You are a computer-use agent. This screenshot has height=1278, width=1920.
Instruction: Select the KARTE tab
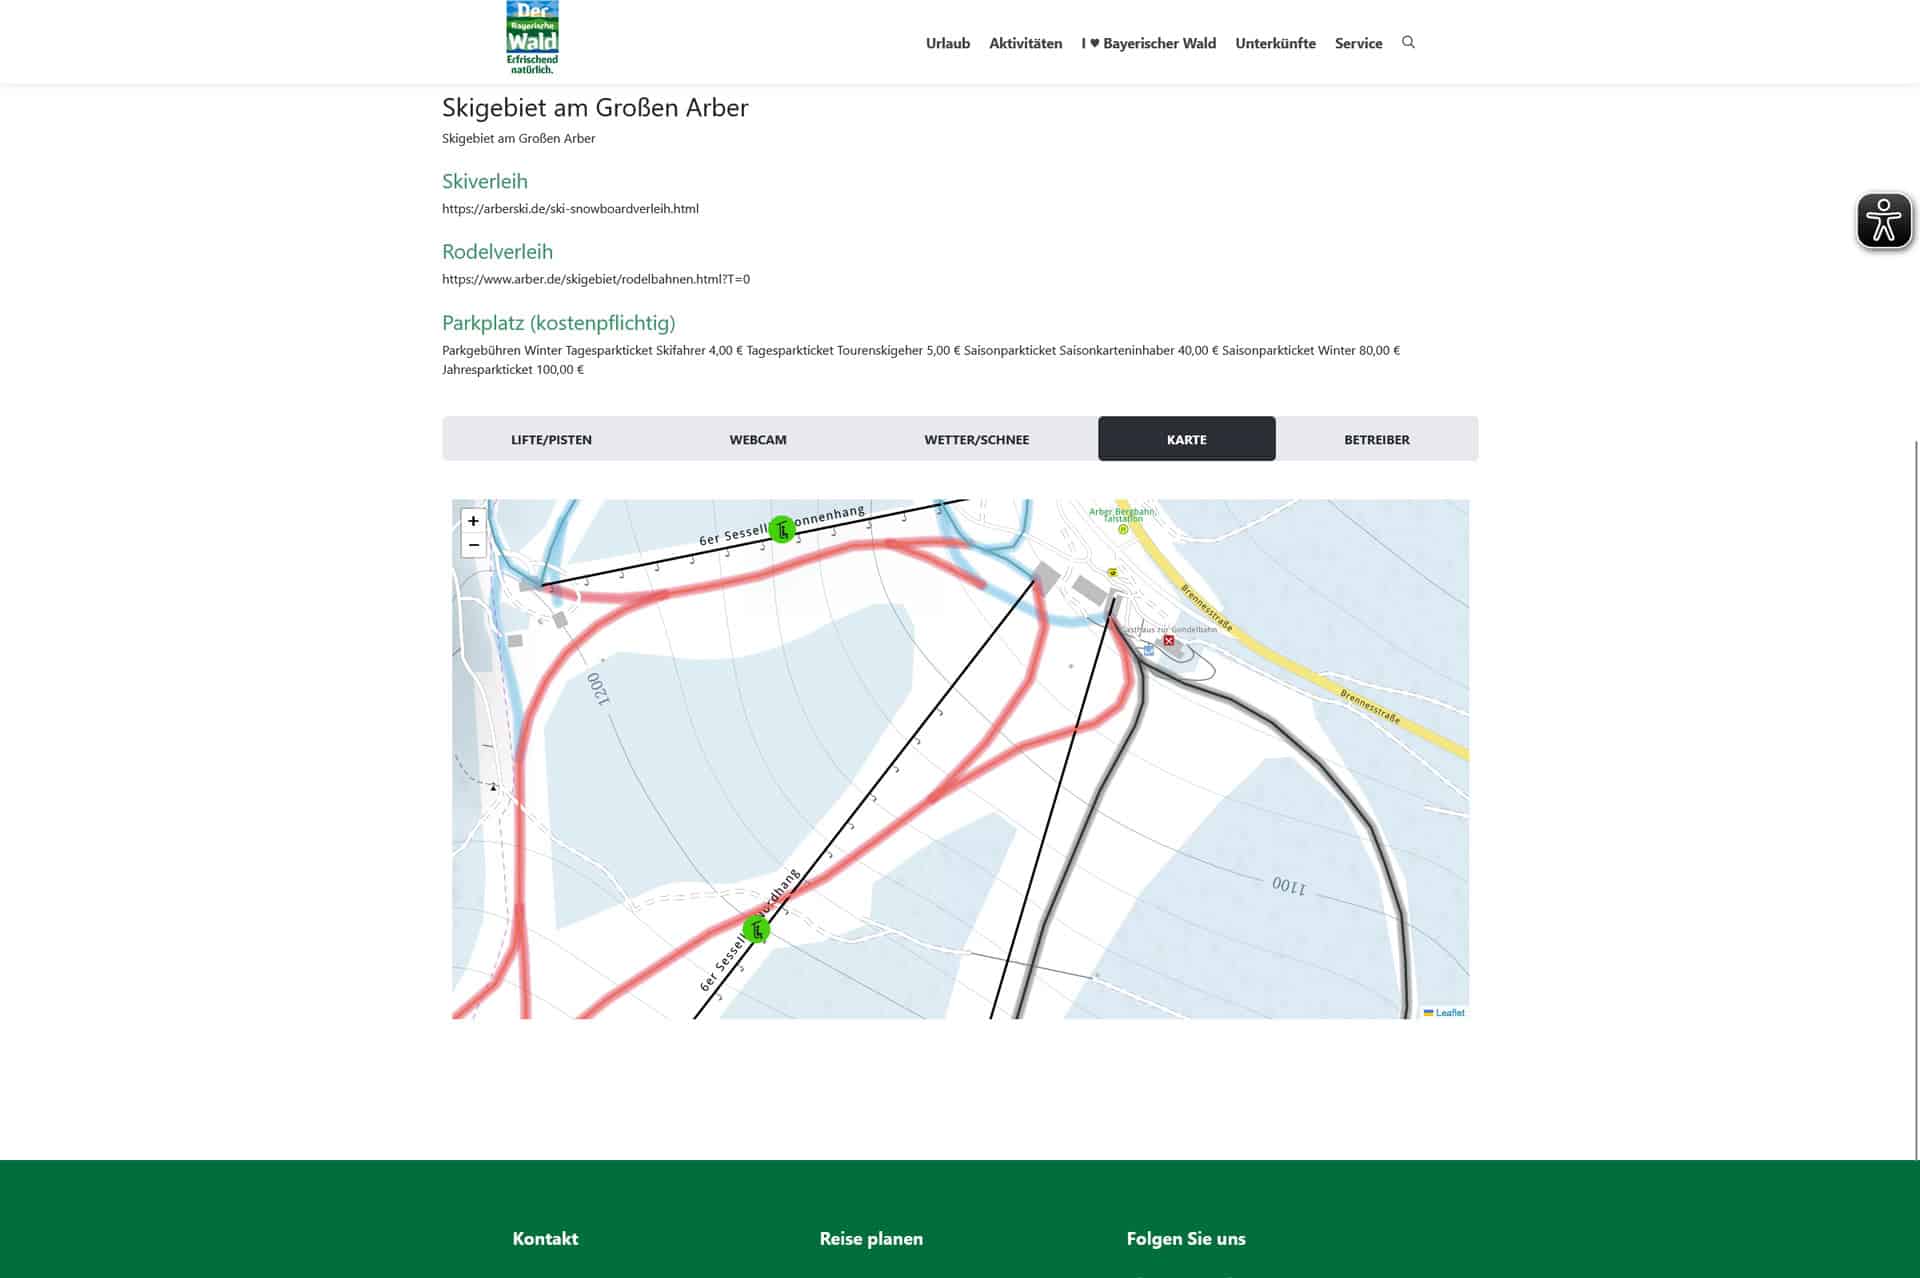1186,439
